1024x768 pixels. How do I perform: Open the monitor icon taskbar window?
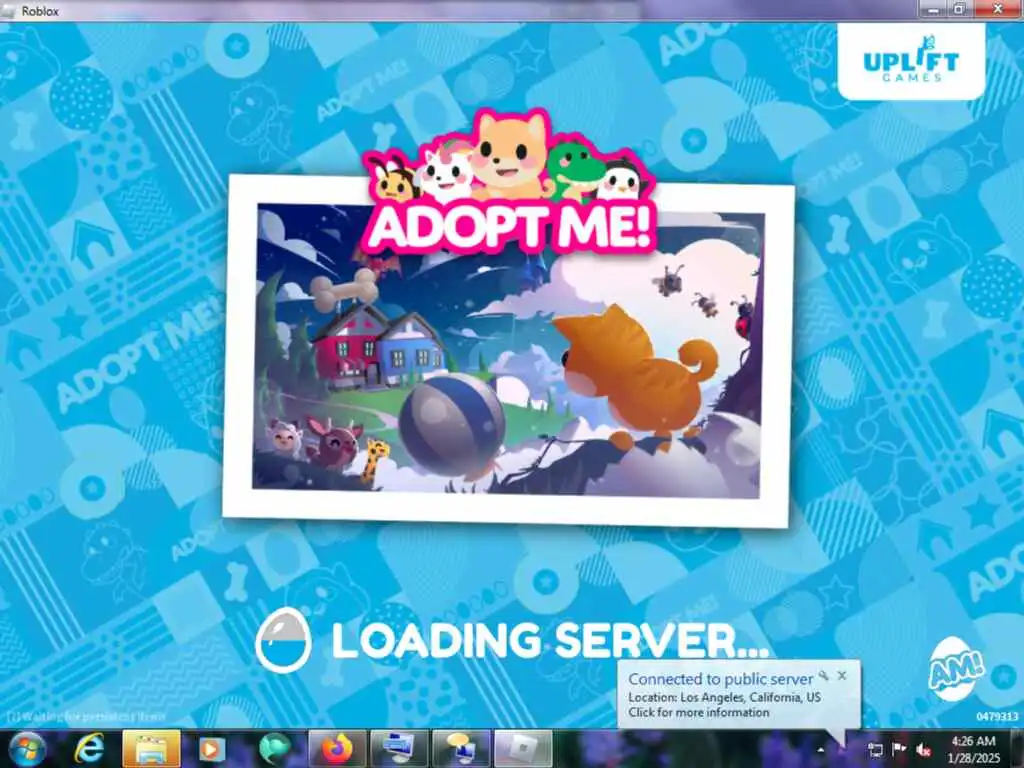(399, 749)
